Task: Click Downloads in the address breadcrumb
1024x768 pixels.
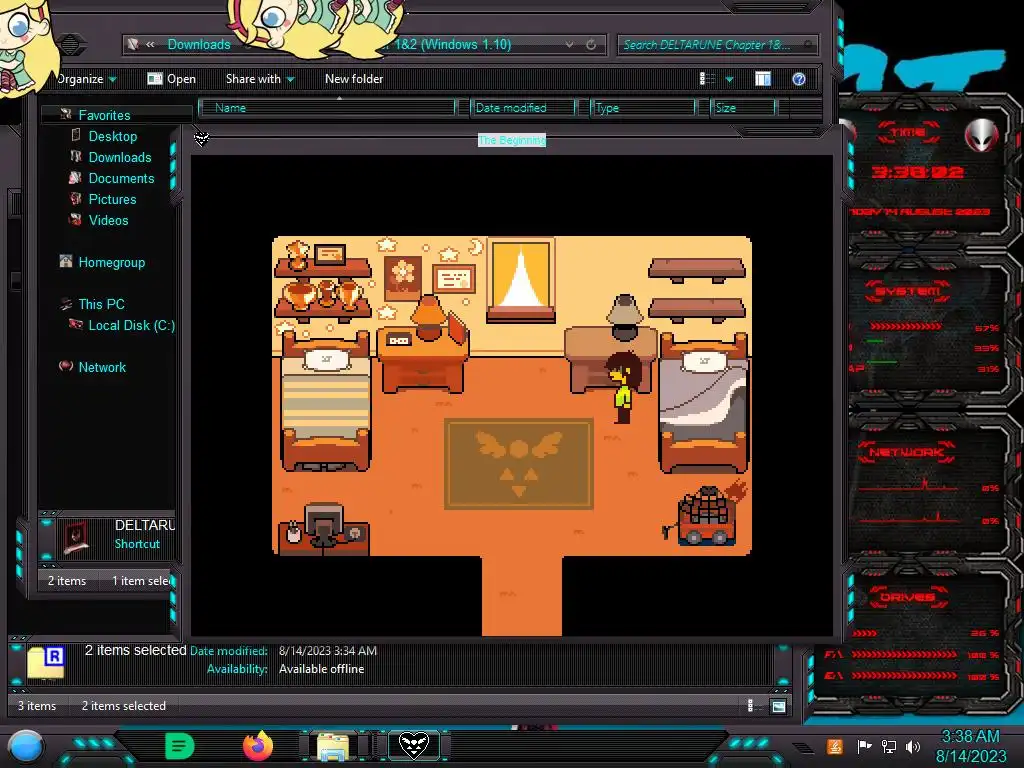Action: (199, 44)
